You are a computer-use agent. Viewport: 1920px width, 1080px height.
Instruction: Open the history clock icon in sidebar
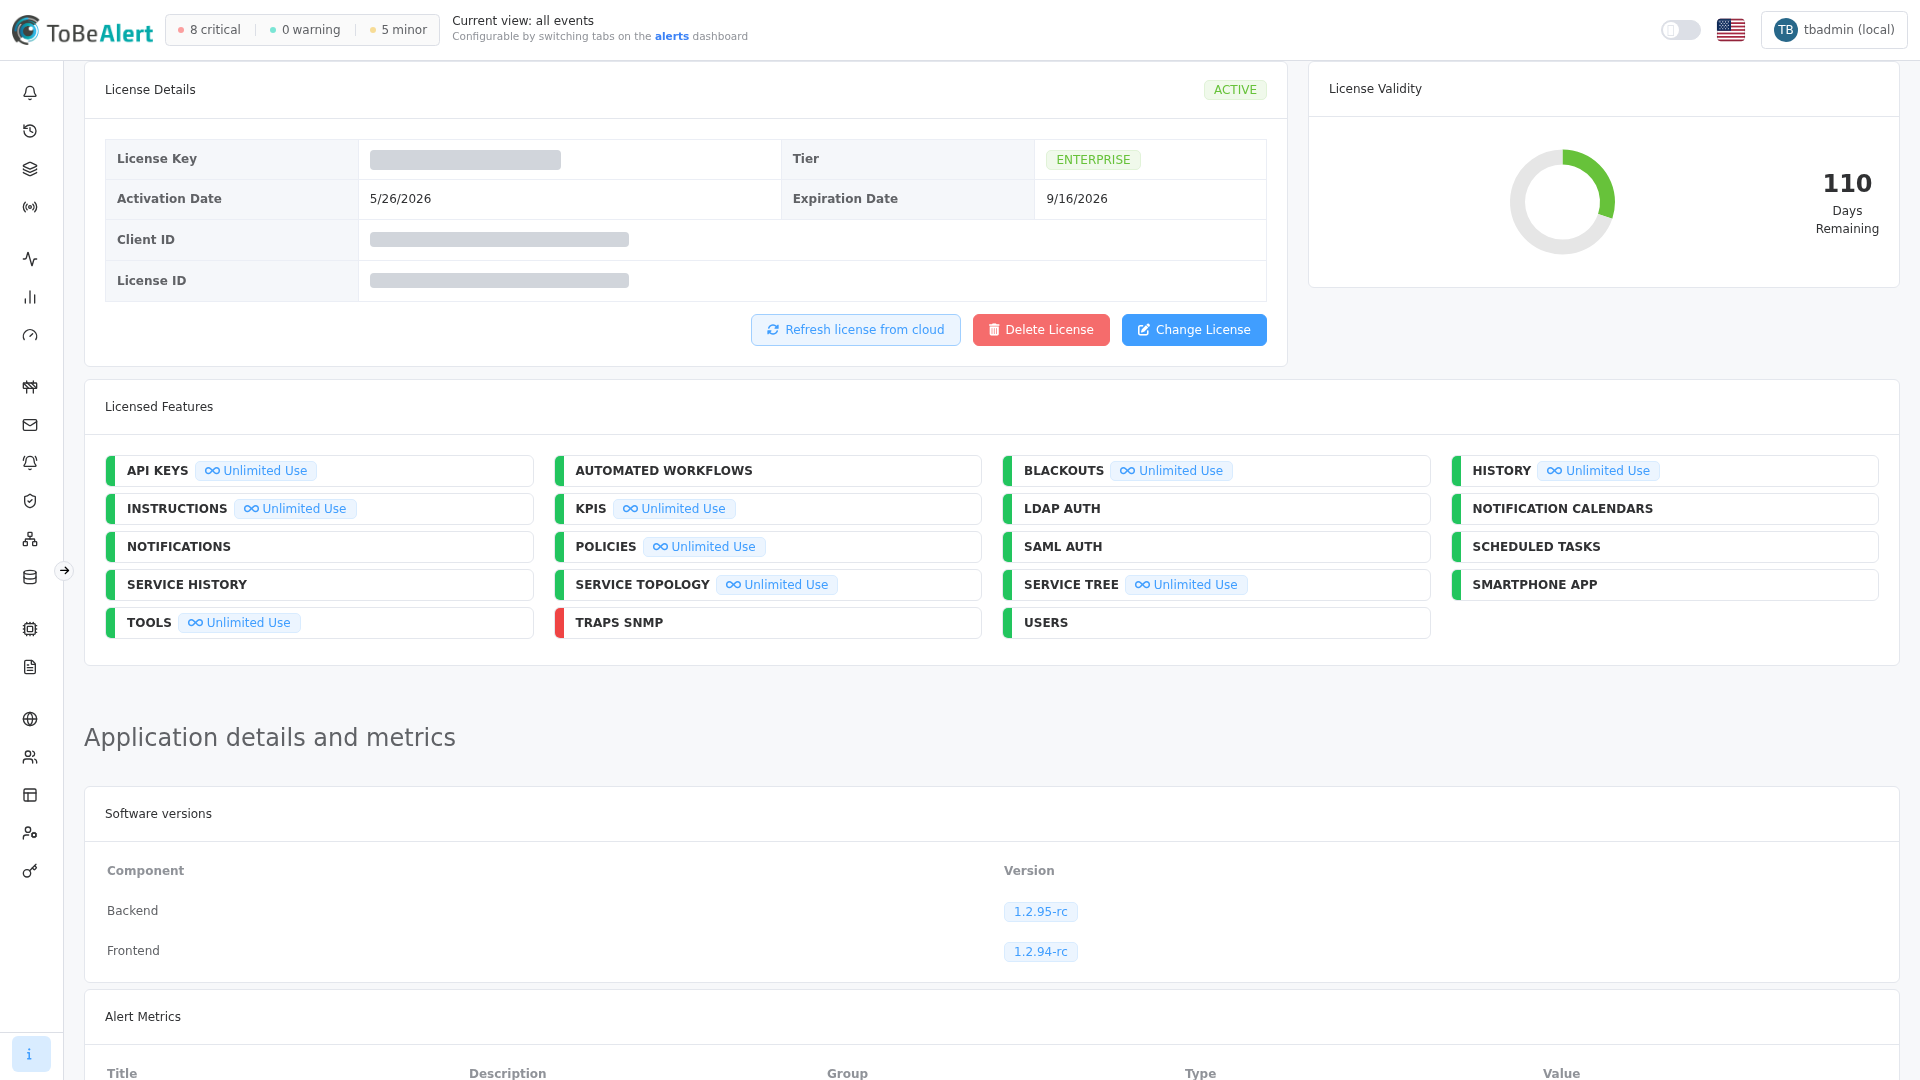(30, 131)
